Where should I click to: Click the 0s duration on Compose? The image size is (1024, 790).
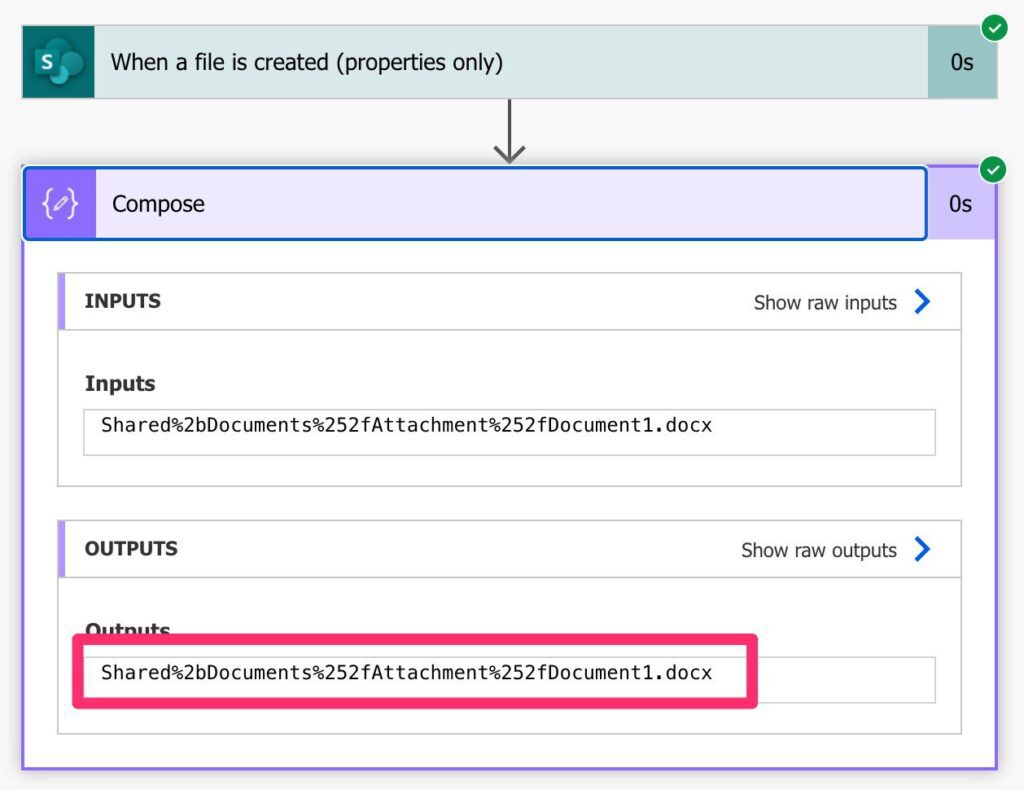click(964, 203)
